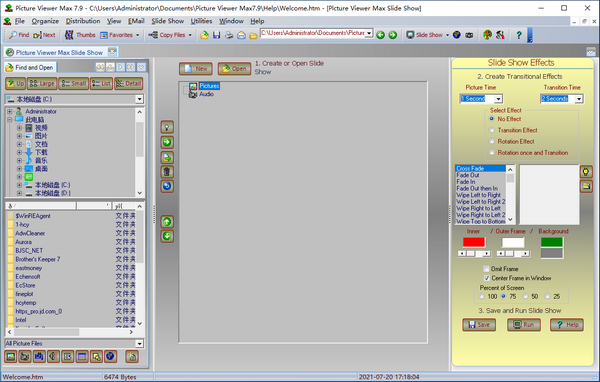
Task: Click the envelope email icon in toolbar
Action: click(x=241, y=35)
